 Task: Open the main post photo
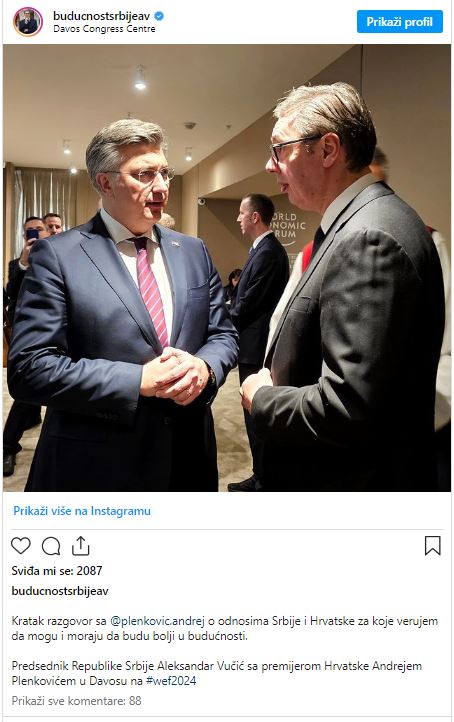(x=227, y=268)
